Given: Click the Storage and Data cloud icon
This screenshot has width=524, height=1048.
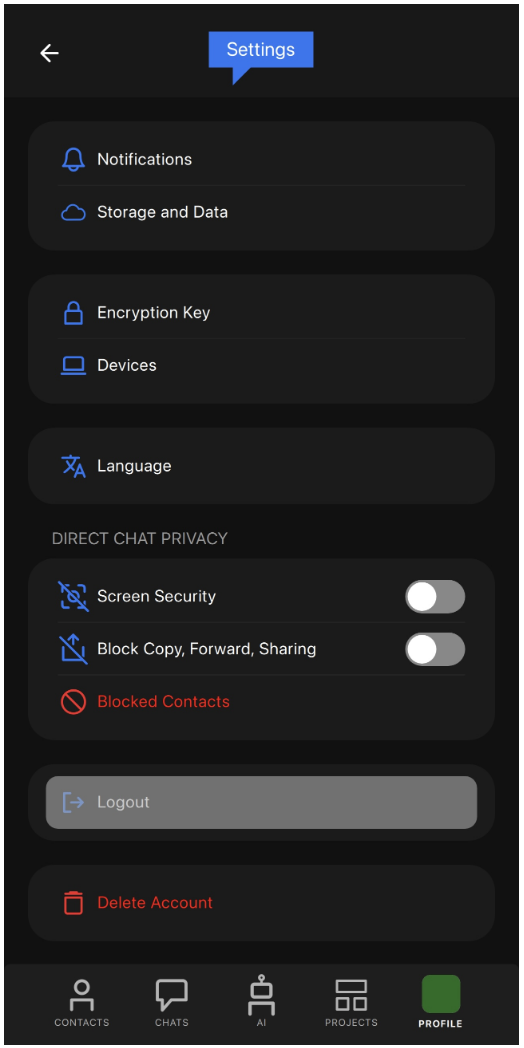Looking at the screenshot, I should 74,213.
